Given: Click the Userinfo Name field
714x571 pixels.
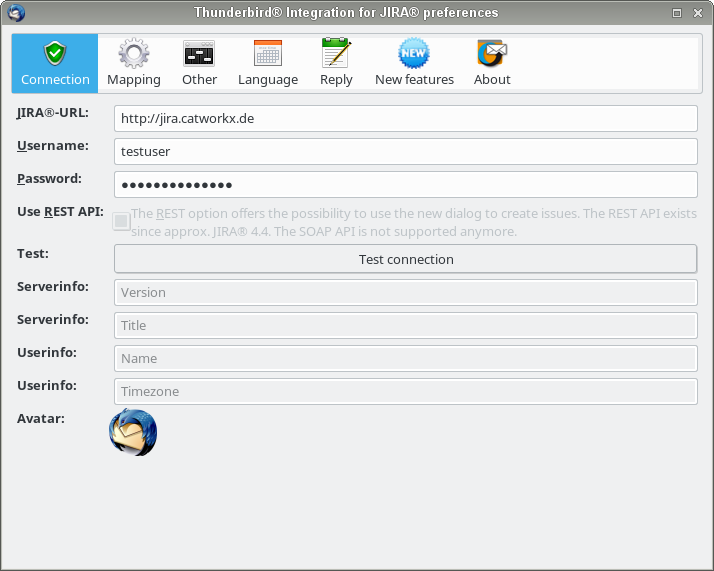Looking at the screenshot, I should coord(405,359).
